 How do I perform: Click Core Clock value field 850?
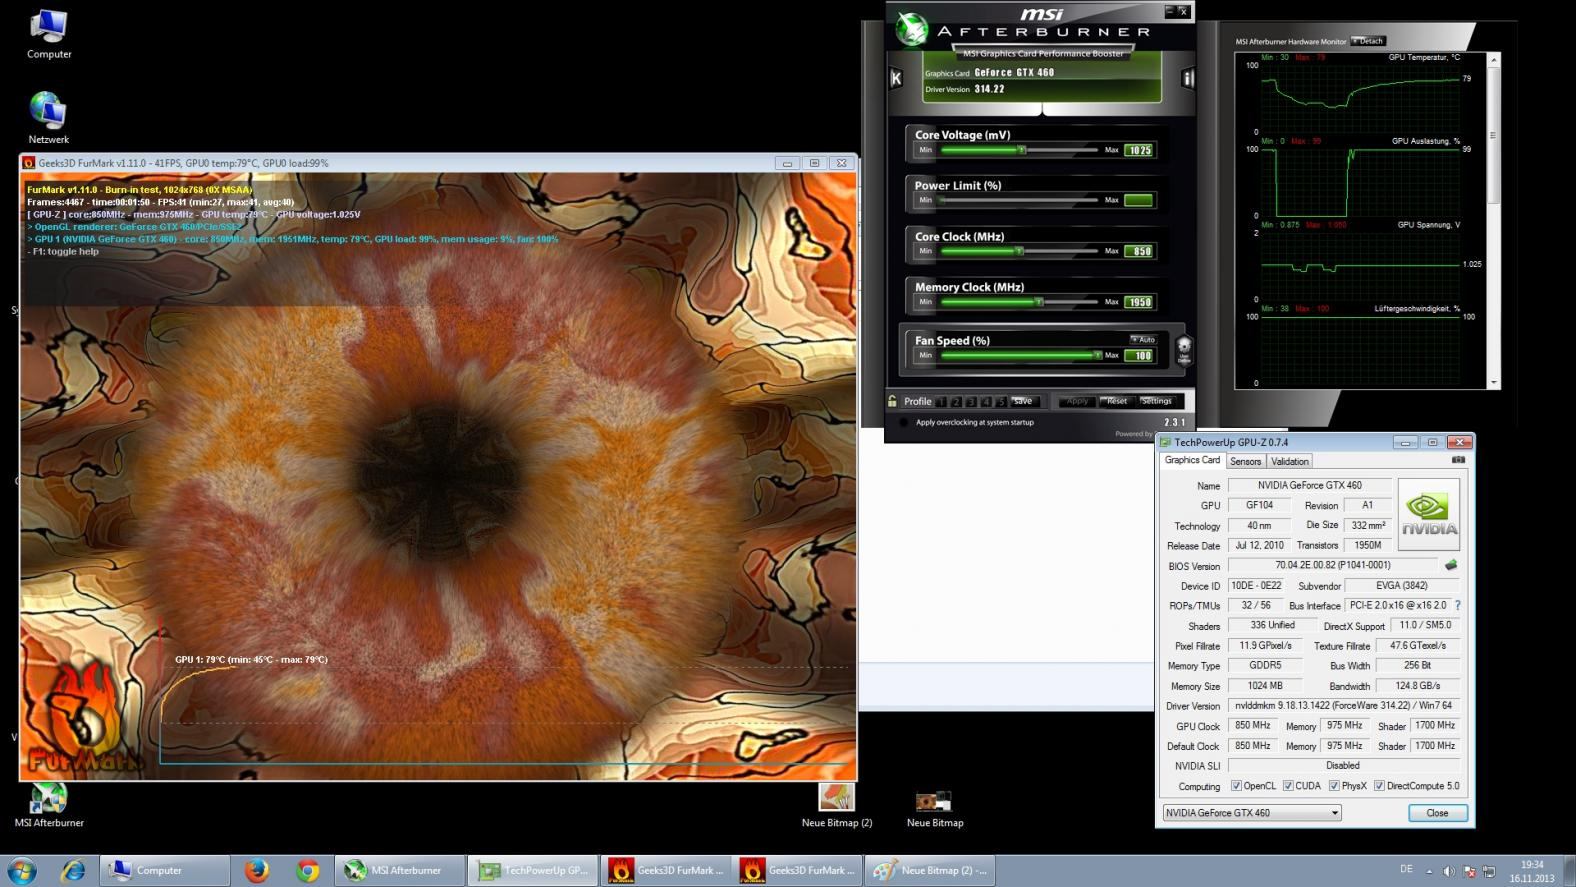(1139, 251)
